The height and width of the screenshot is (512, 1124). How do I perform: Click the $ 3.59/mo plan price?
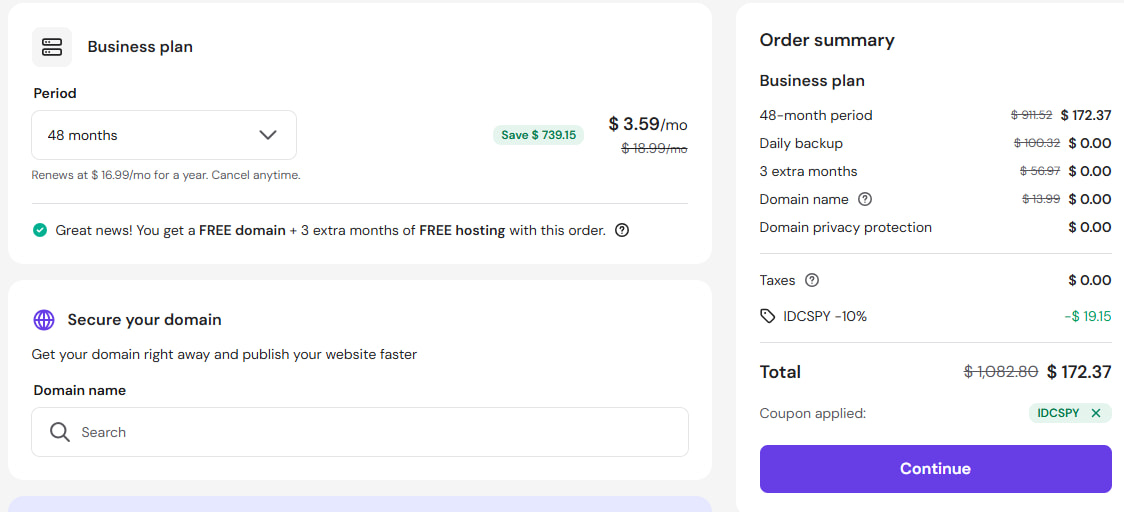point(647,125)
